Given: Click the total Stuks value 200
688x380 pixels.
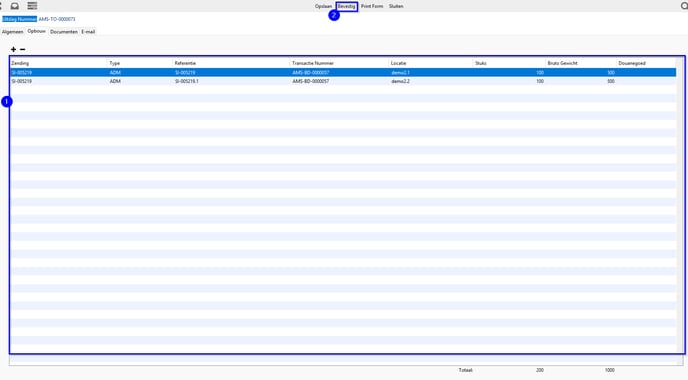Looking at the screenshot, I should 540,370.
